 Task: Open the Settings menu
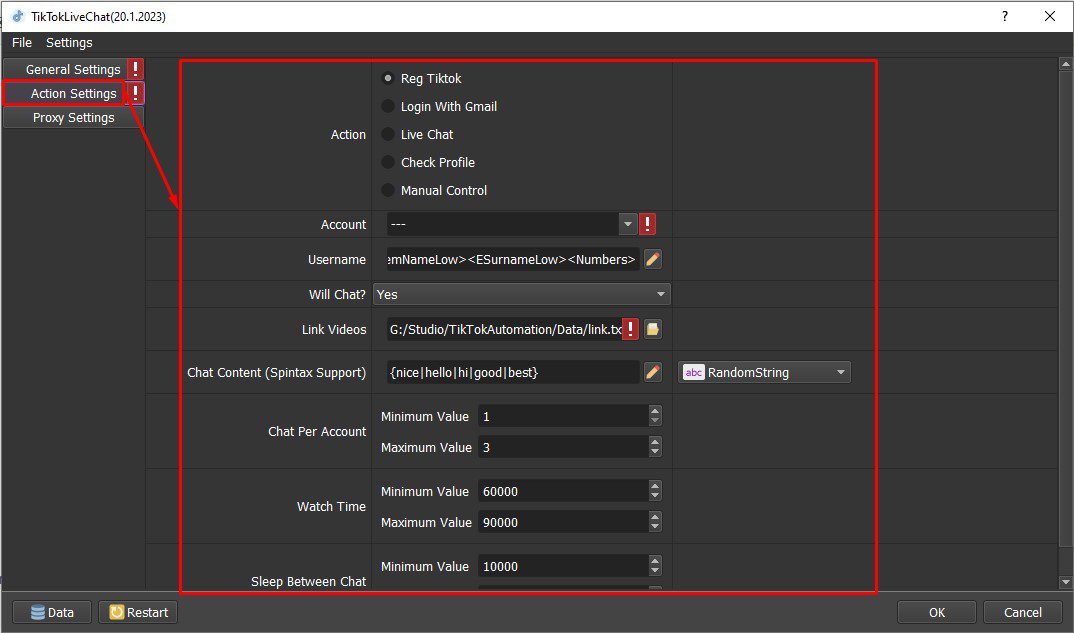69,42
